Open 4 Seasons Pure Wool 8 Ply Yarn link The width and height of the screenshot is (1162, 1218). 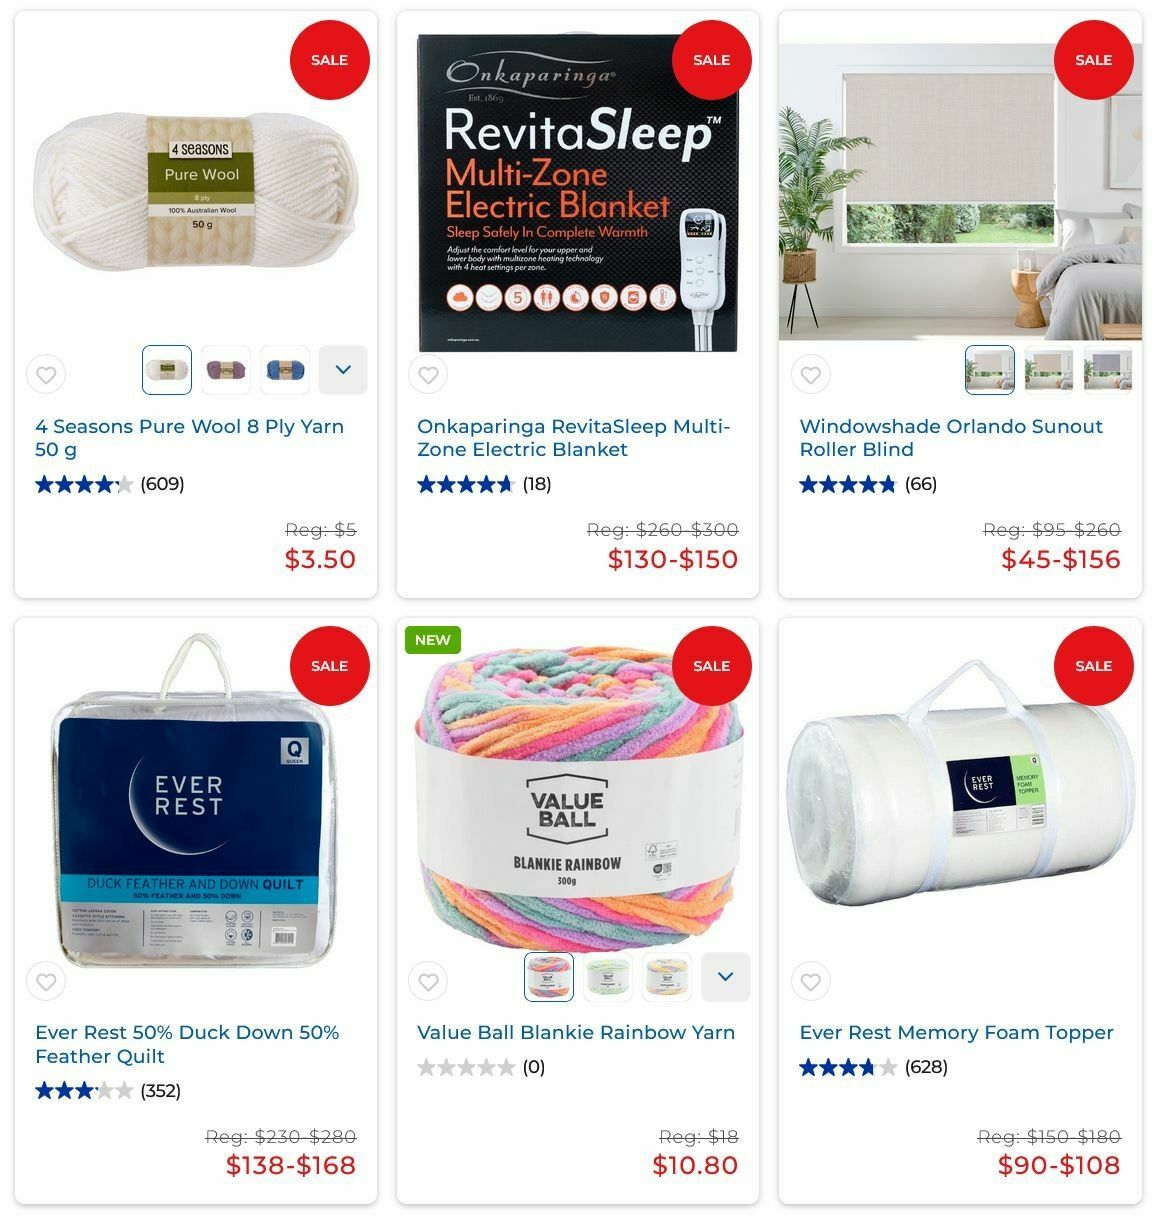tap(189, 438)
